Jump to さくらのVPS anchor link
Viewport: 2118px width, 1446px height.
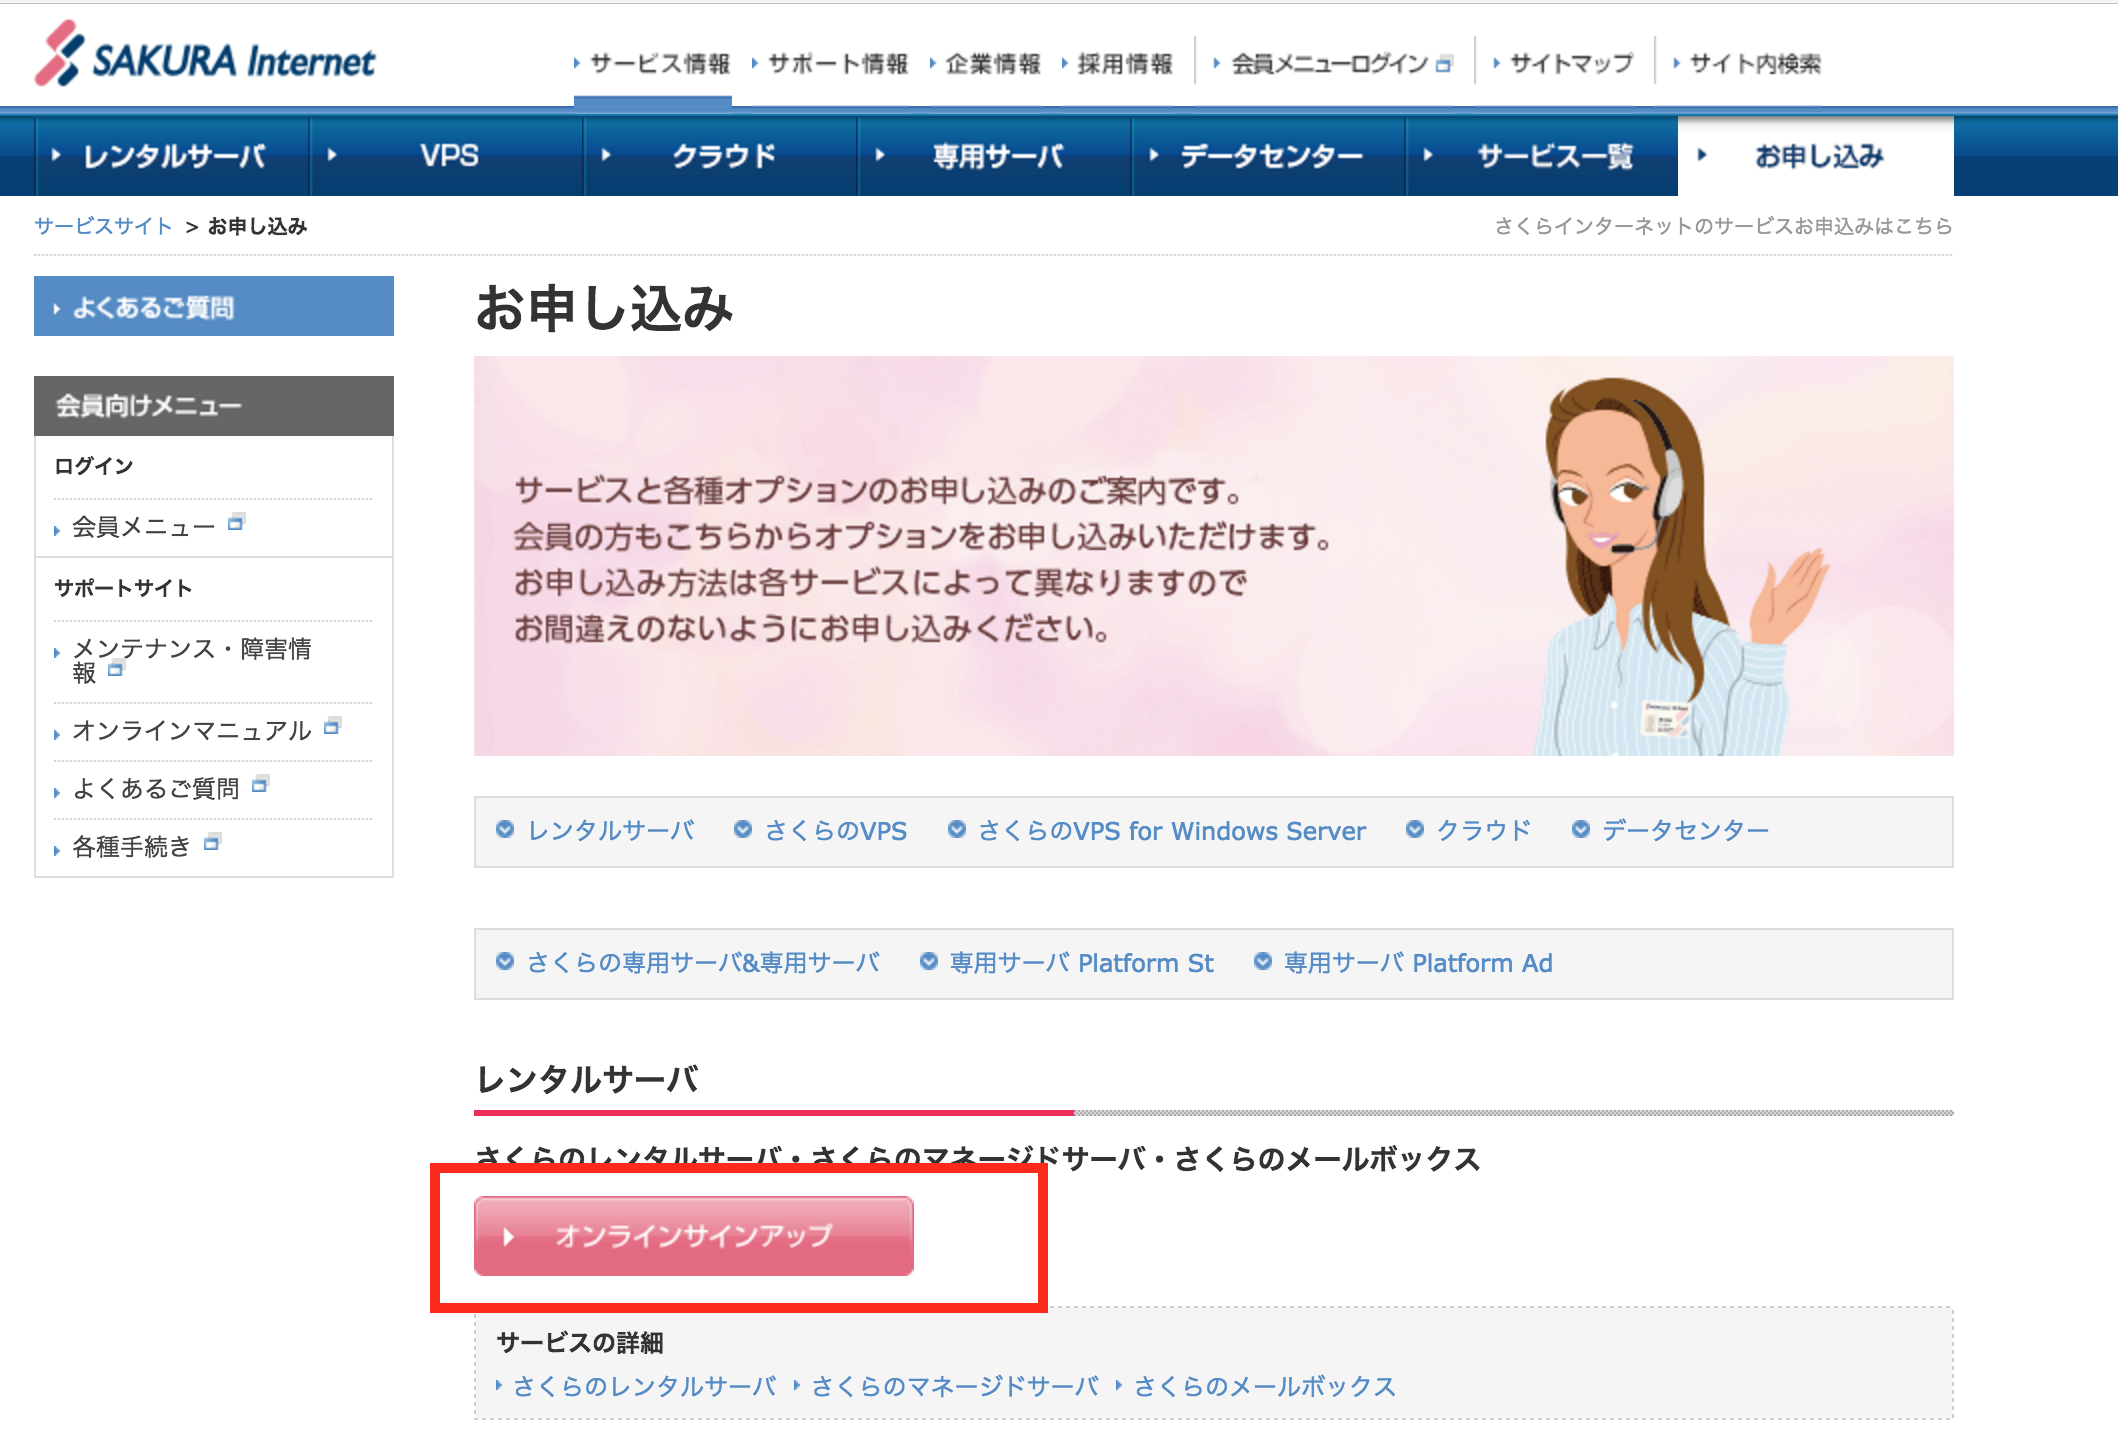click(836, 830)
